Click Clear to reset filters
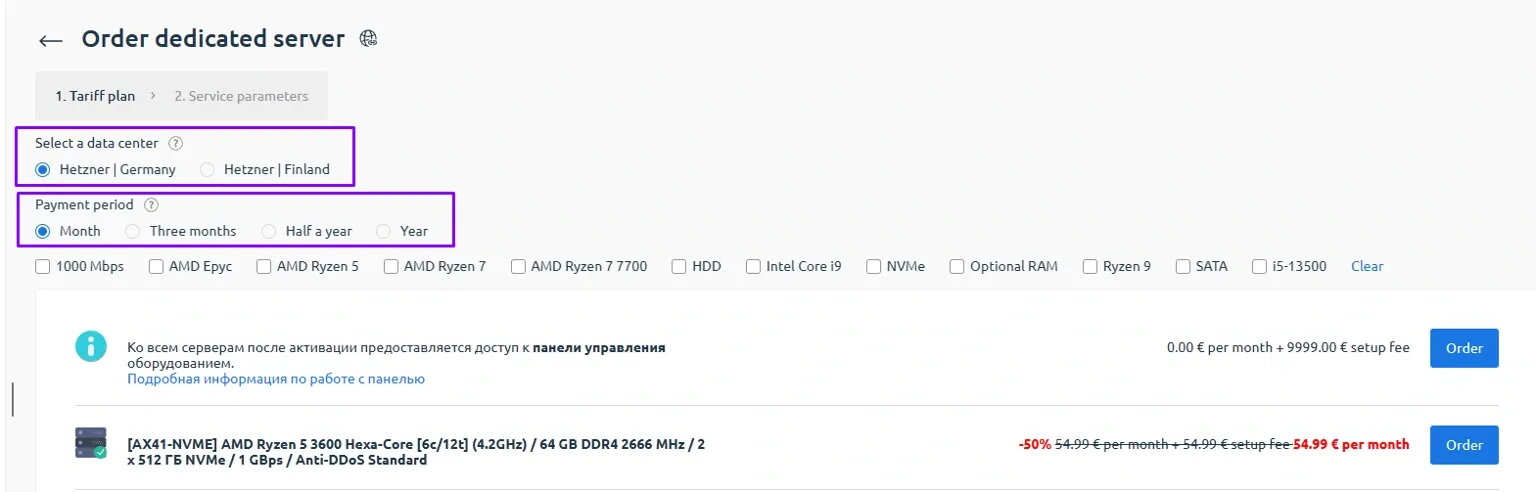 coord(1367,266)
